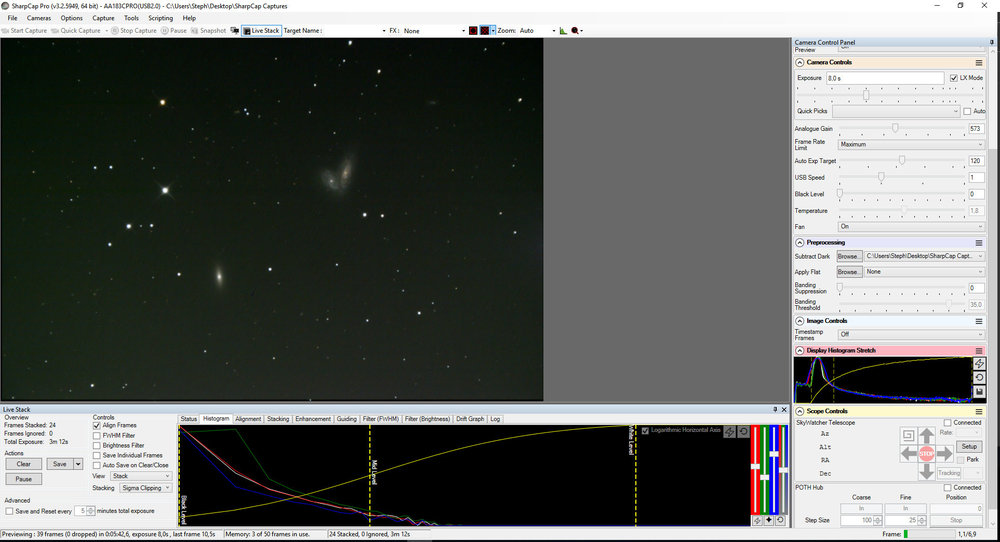Click the Live Stack toolbar button
Viewport: 1000px width, 542px height.
coord(261,31)
